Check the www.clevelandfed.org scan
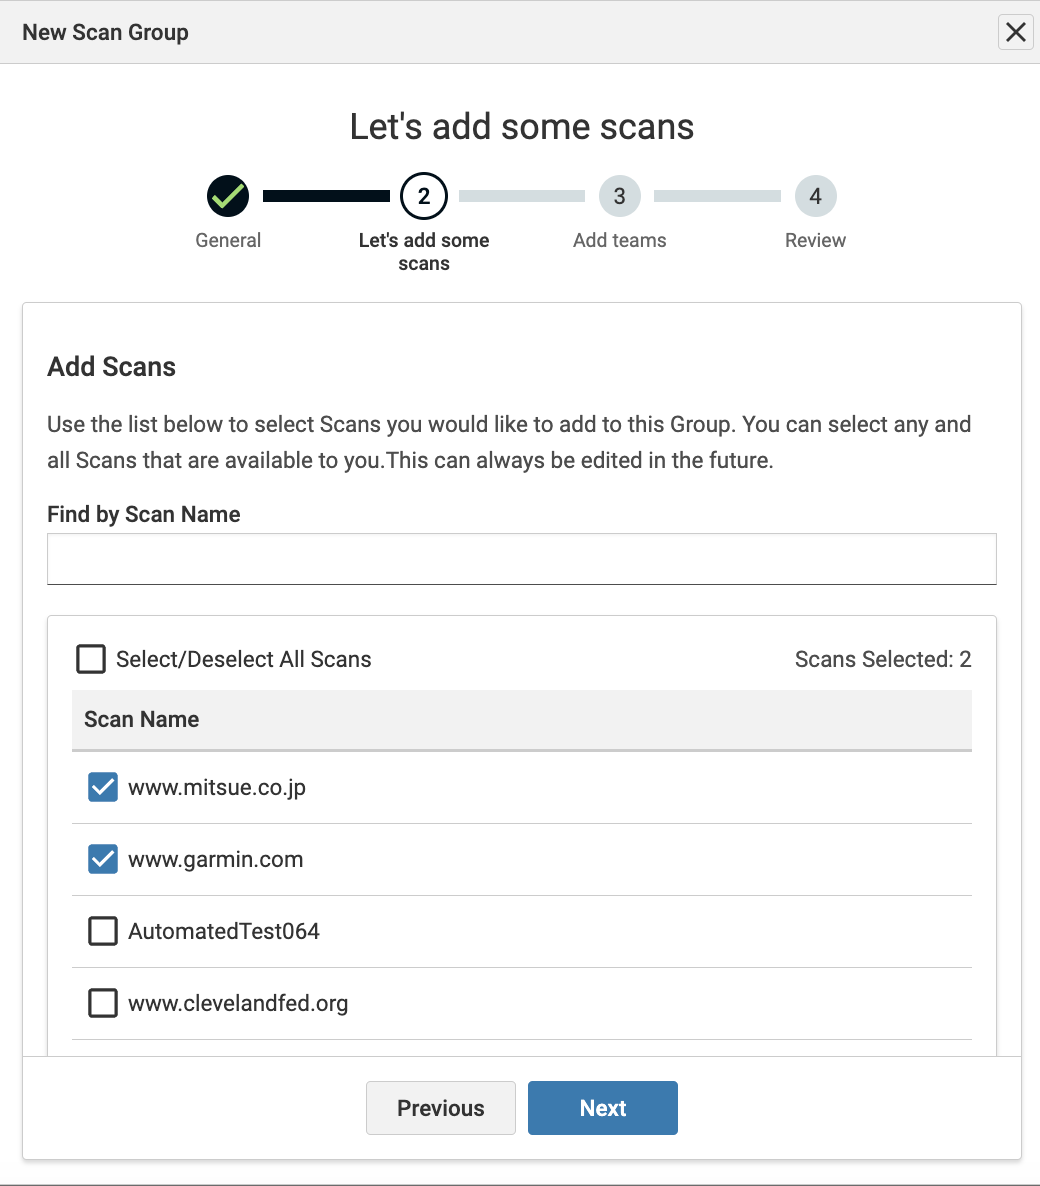1040x1186 pixels. (x=103, y=1003)
